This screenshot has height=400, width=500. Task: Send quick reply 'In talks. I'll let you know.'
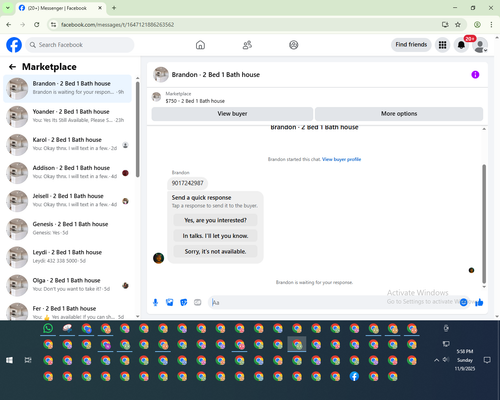point(215,236)
